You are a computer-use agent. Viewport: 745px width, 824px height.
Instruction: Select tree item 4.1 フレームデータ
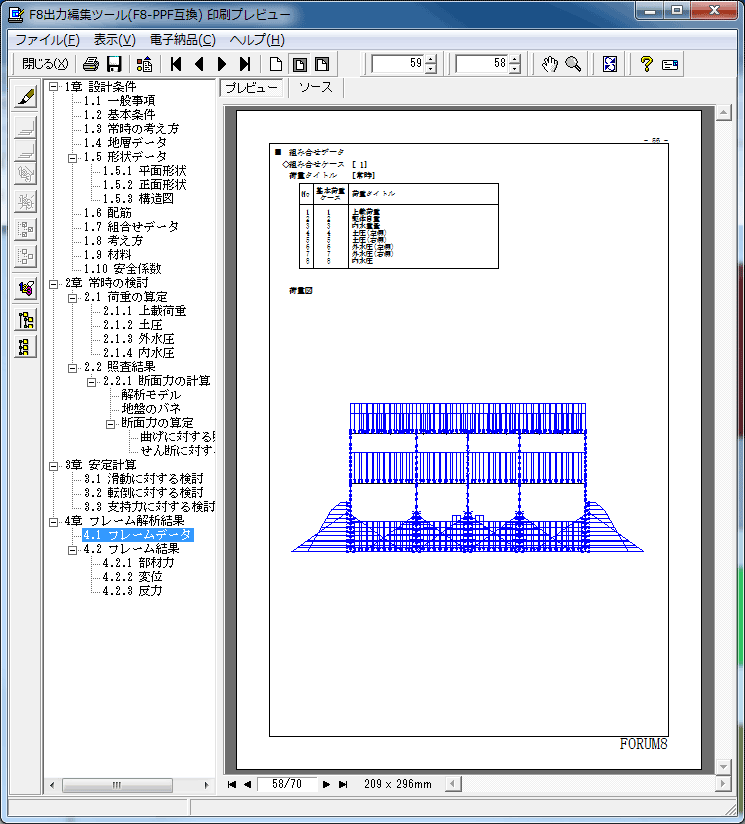click(138, 535)
